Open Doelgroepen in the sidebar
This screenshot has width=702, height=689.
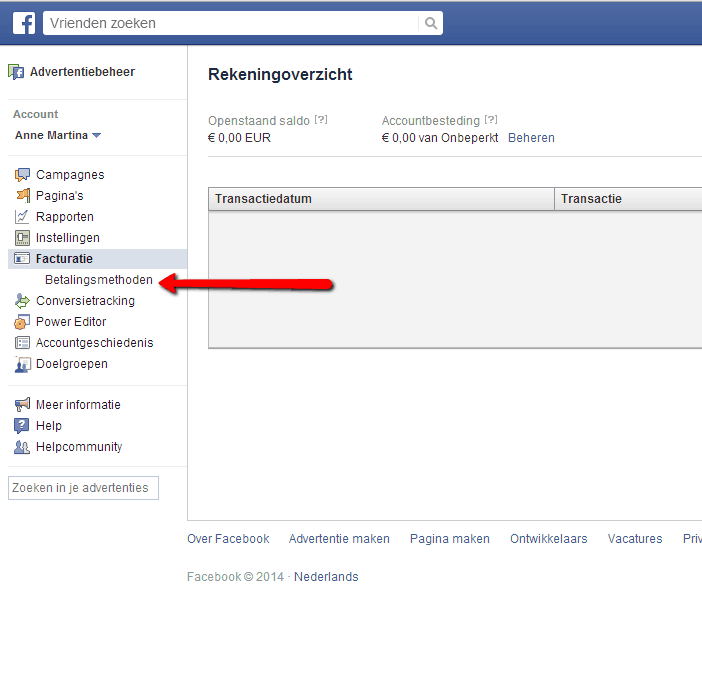pos(72,364)
